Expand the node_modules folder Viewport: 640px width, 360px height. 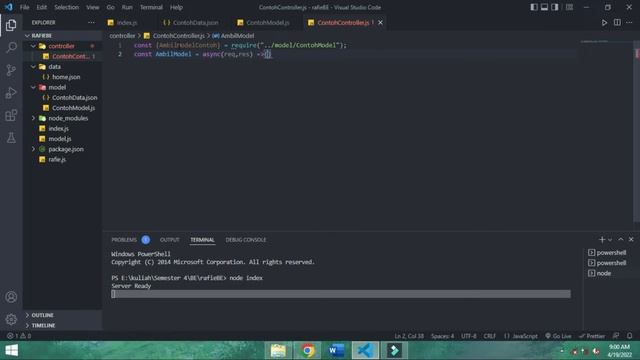62,118
